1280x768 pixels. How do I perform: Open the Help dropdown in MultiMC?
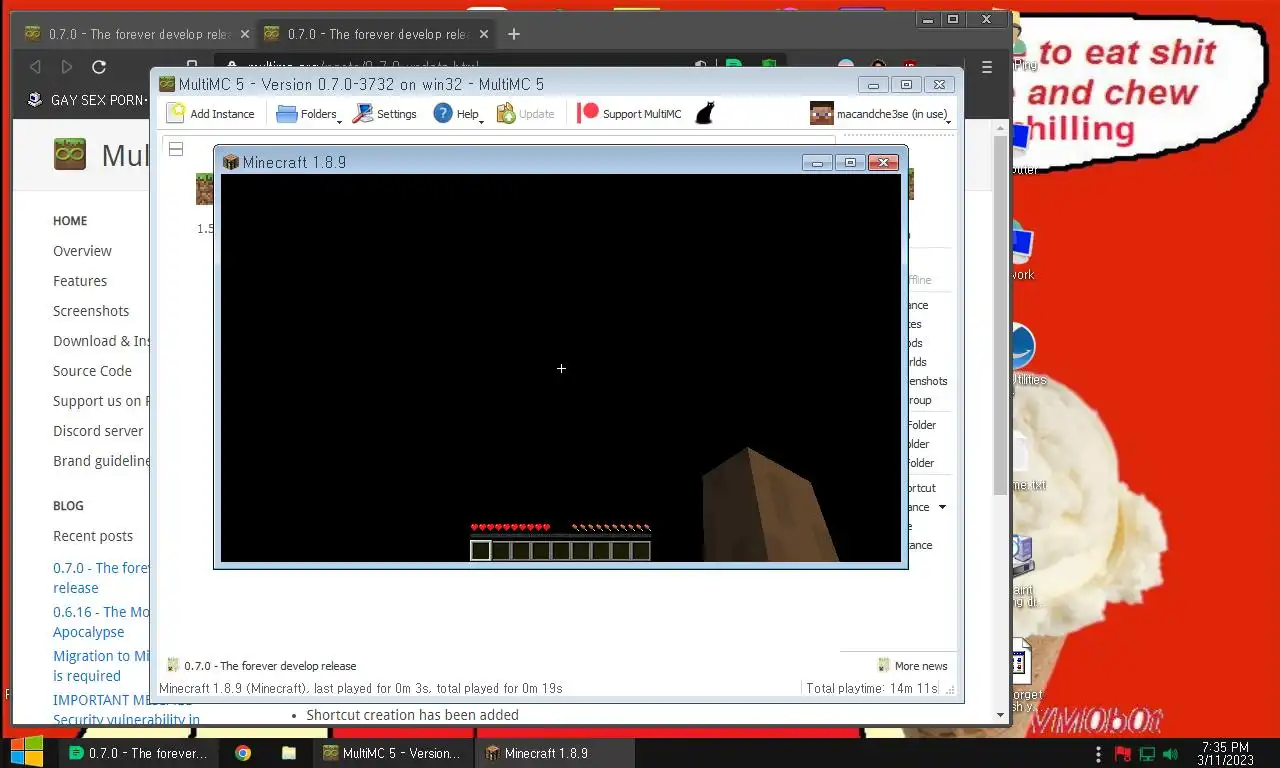pos(458,114)
